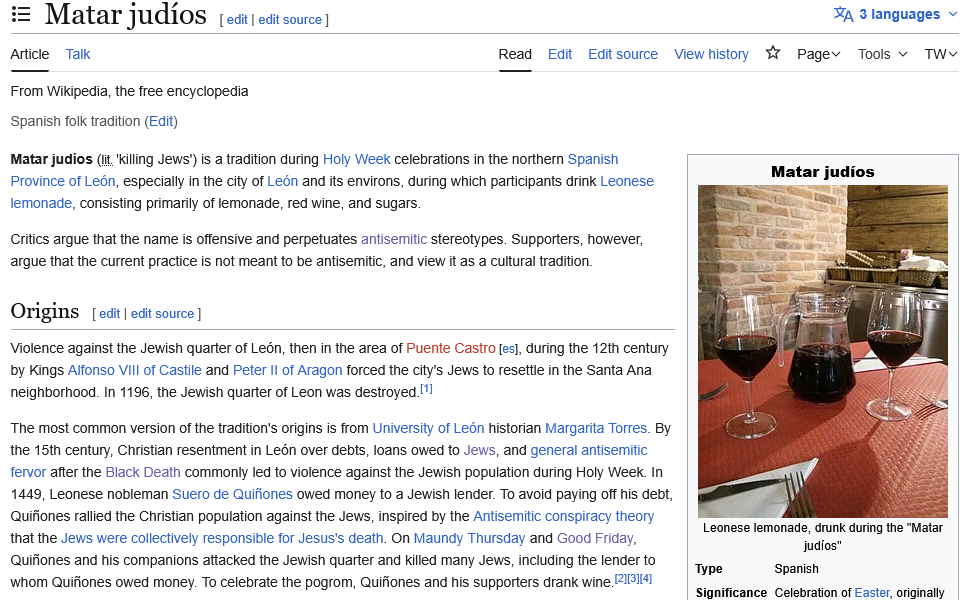The image size is (977, 600).
Task: Jump to citation [4]
Action: coord(646,578)
